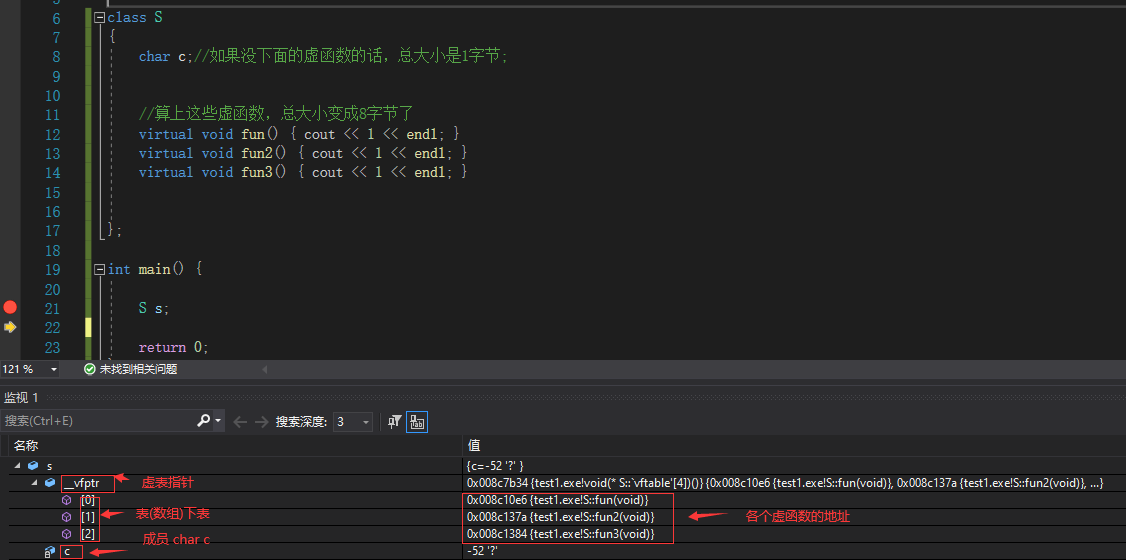The width and height of the screenshot is (1126, 560).
Task: Click the blue cube icon beside __vfptr
Action: [x=50, y=483]
